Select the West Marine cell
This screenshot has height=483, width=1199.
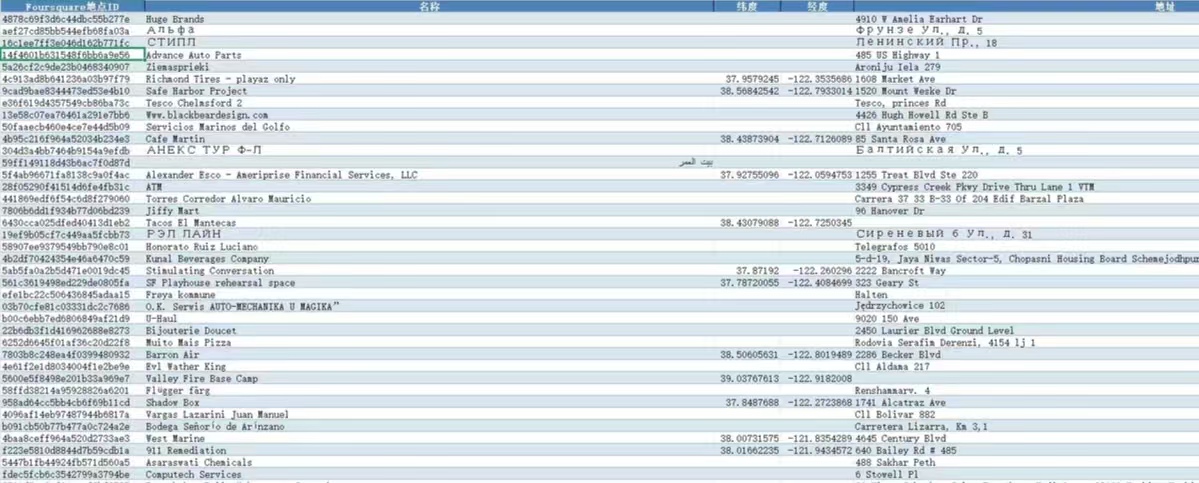[428, 439]
